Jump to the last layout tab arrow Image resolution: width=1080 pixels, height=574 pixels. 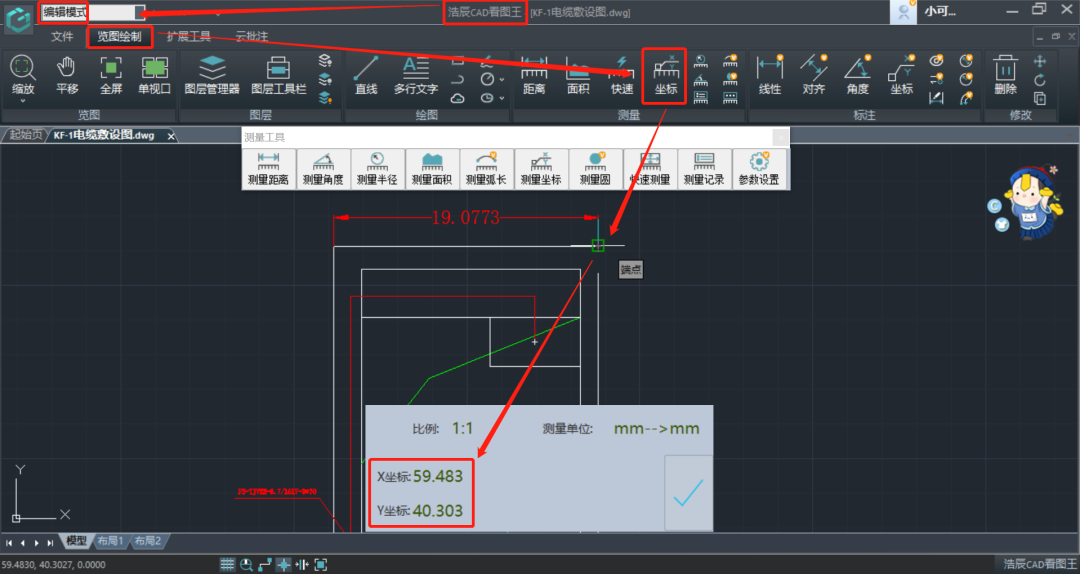[x=50, y=543]
